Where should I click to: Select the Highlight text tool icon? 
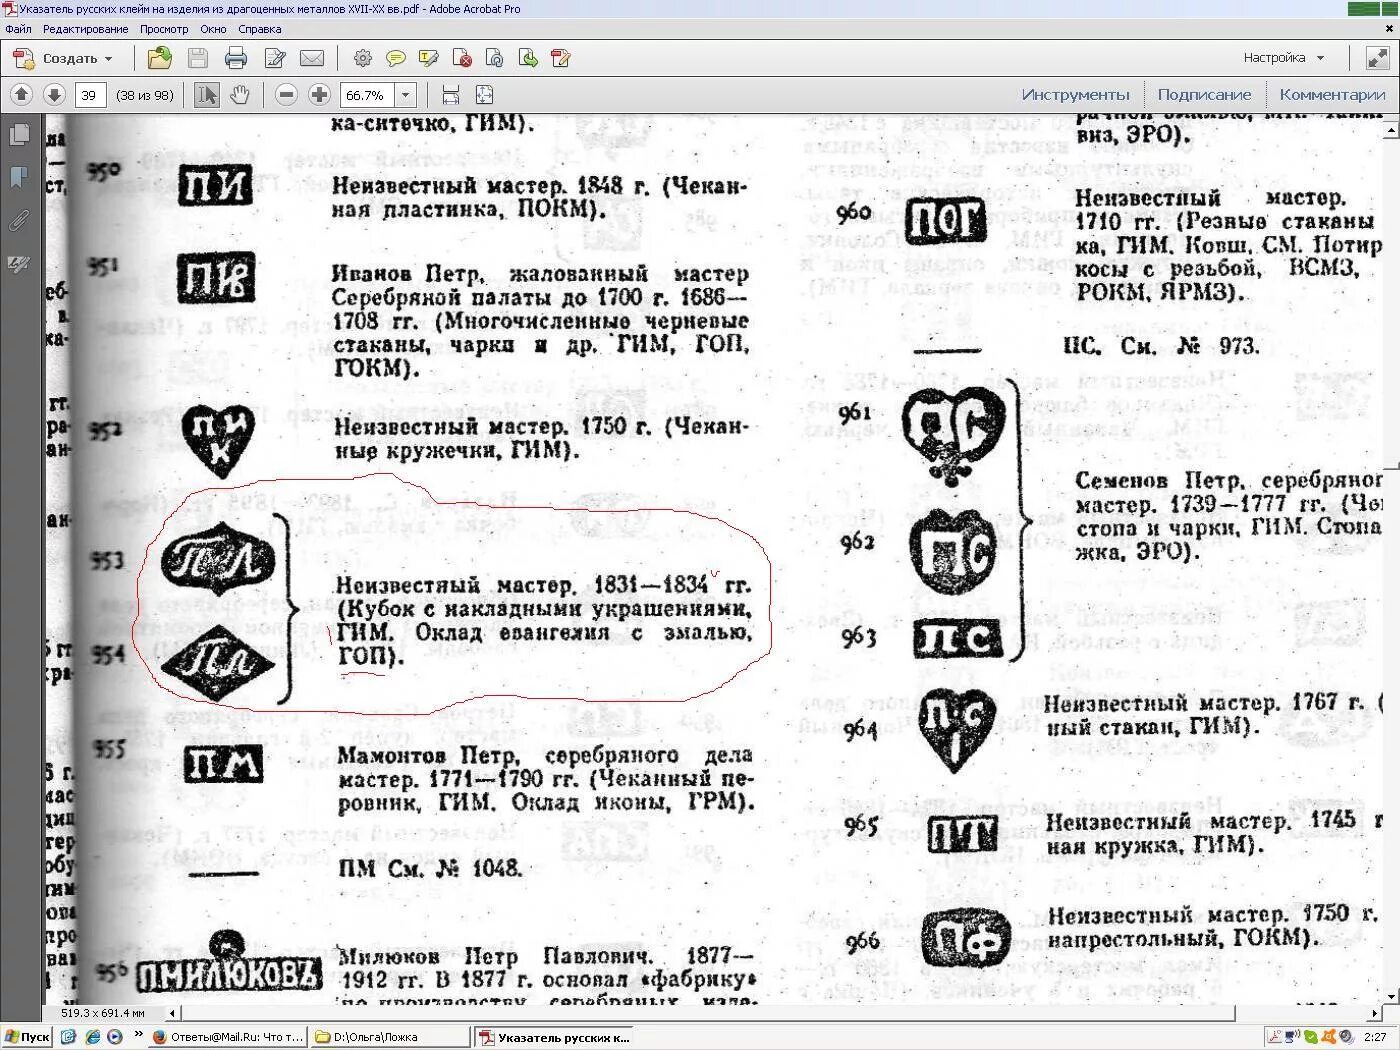[429, 59]
